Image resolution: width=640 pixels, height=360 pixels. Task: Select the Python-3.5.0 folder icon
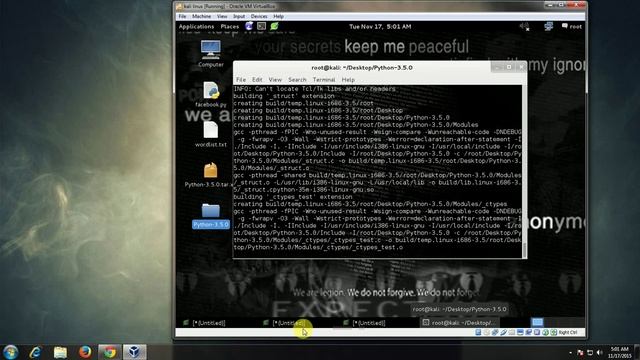click(211, 215)
